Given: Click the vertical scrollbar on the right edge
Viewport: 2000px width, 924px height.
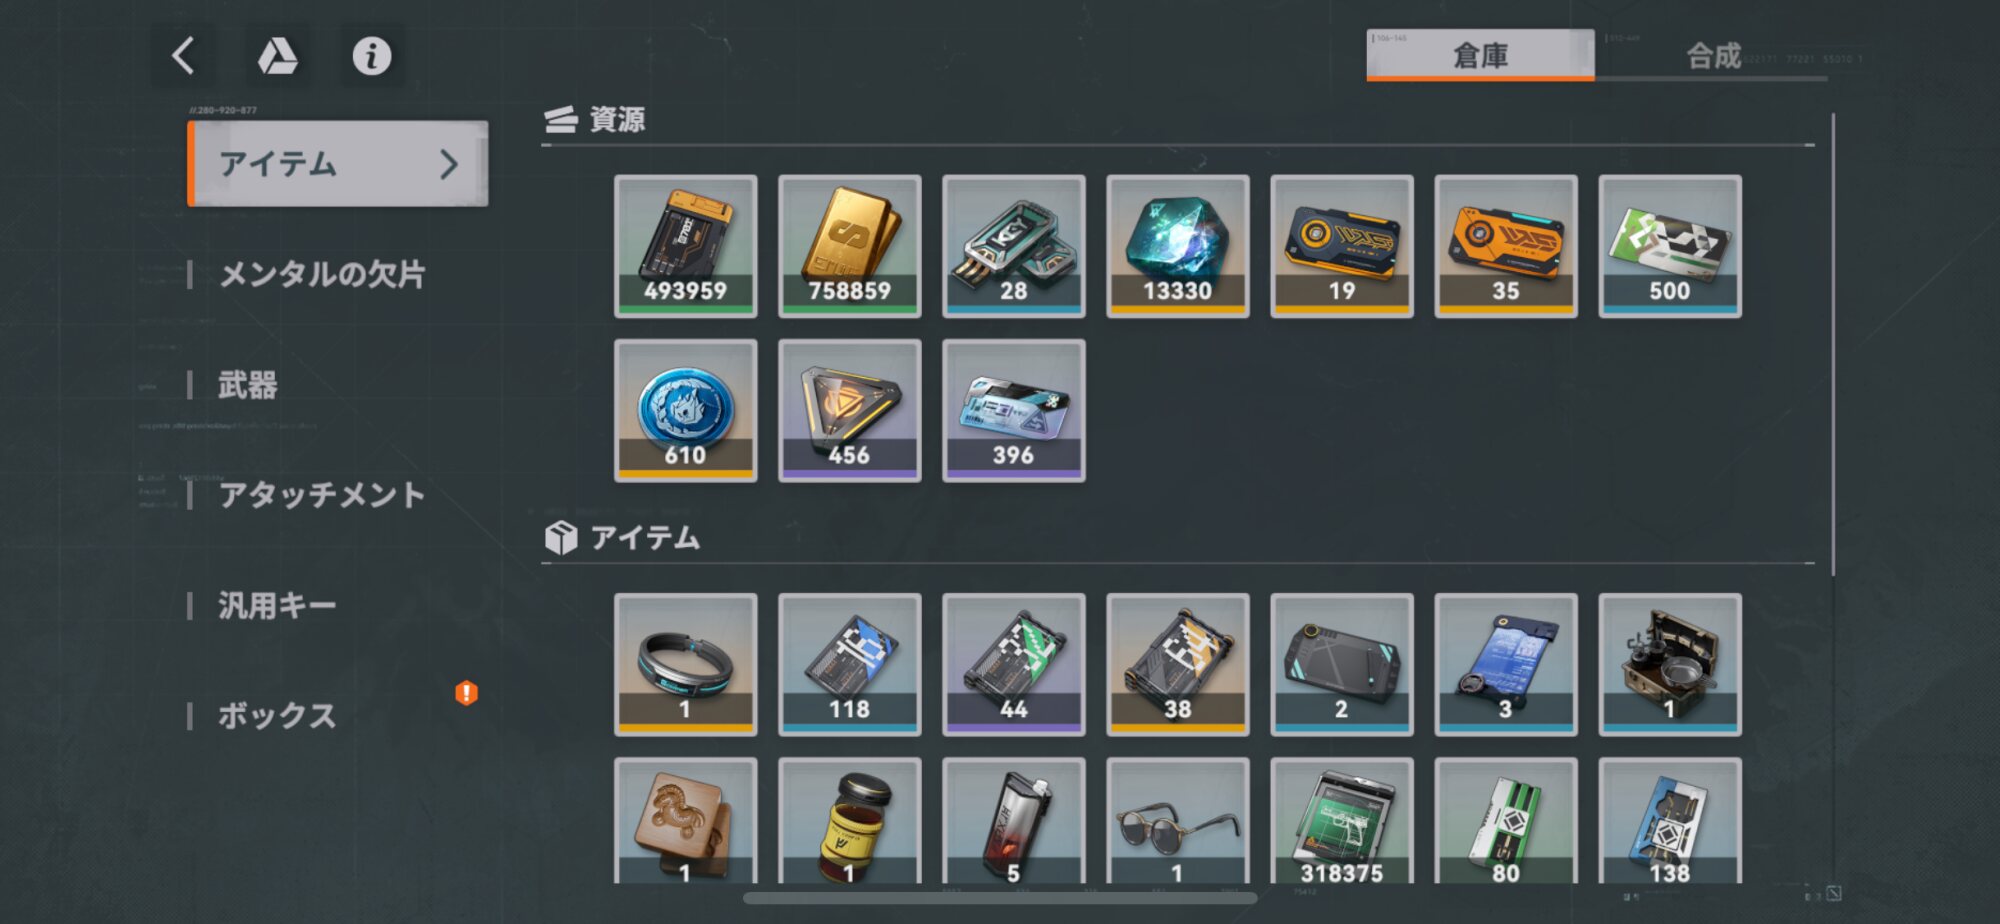Looking at the screenshot, I should 1833,345.
